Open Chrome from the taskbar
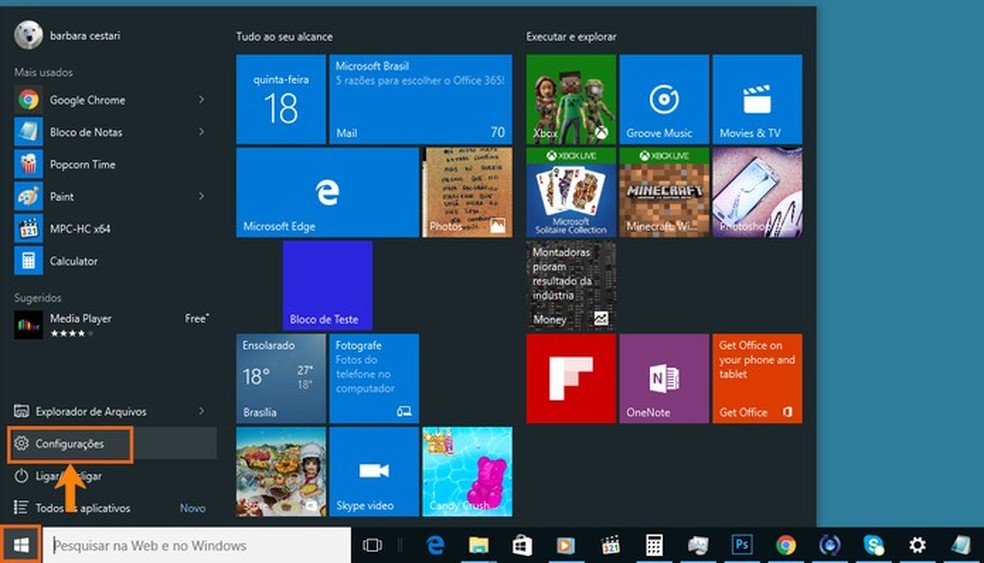984x563 pixels. click(x=785, y=545)
